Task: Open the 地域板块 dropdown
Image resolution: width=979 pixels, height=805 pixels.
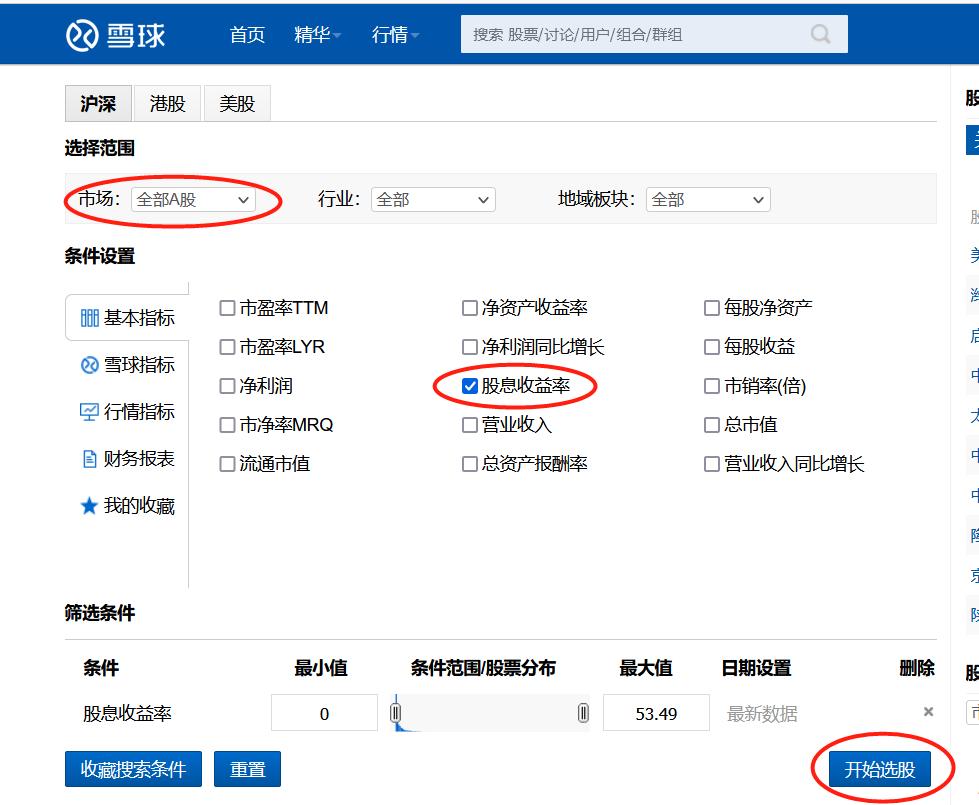Action: [707, 199]
